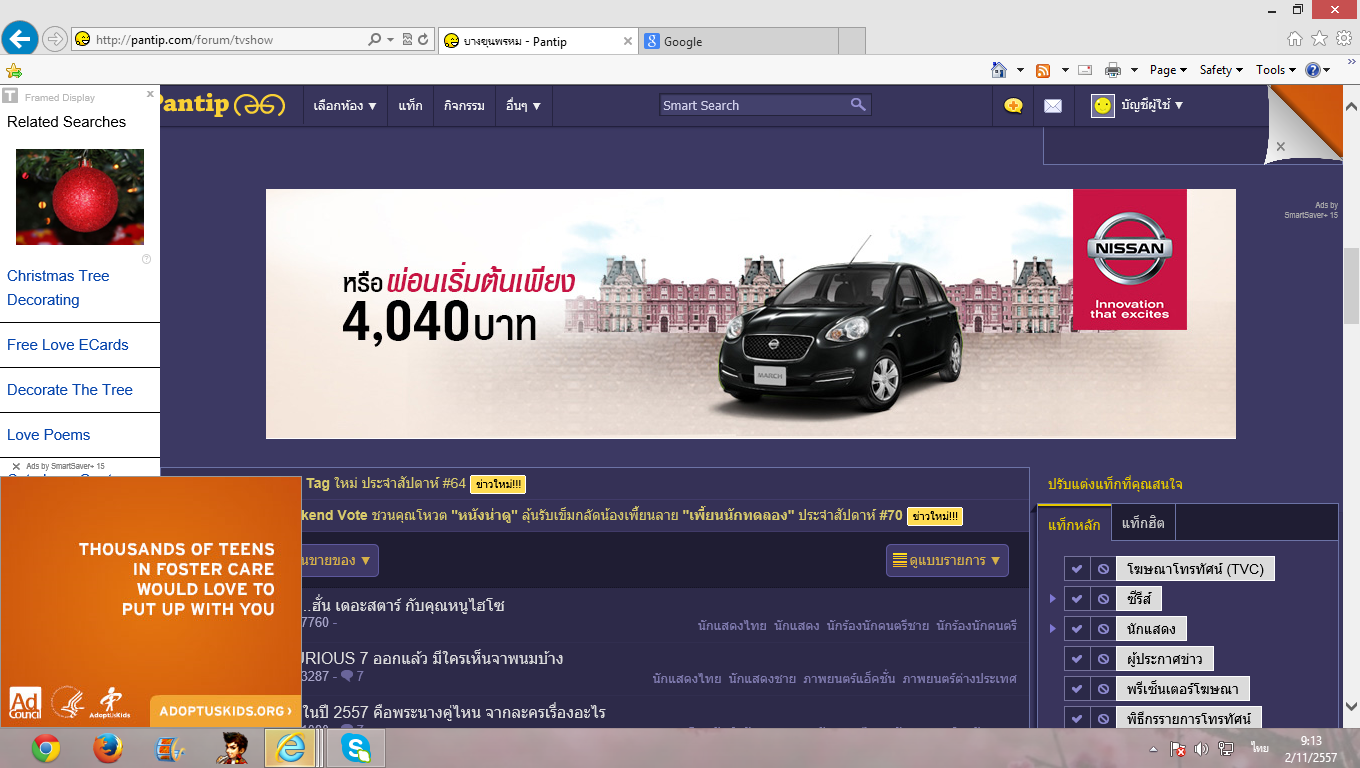
Task: Expand the นักแสดง tag subtree arrow
Action: click(x=1052, y=629)
